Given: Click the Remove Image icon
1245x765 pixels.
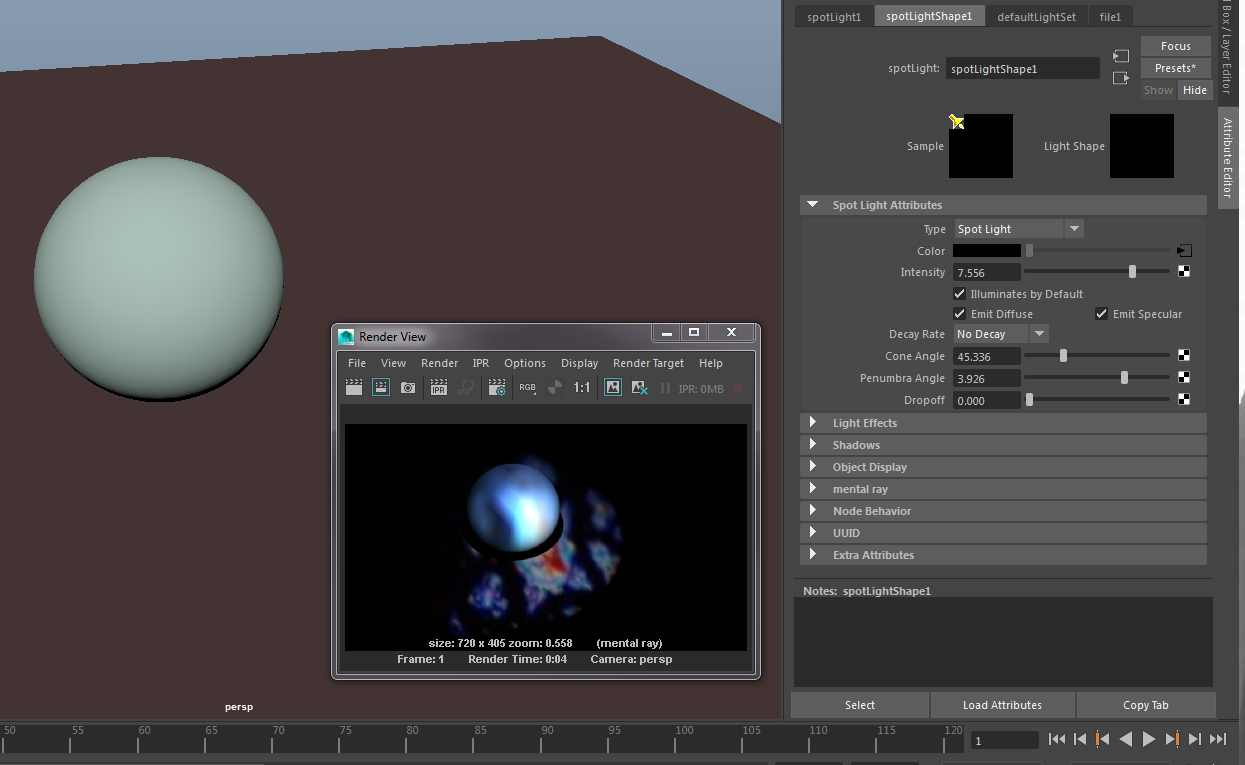Looking at the screenshot, I should 640,388.
